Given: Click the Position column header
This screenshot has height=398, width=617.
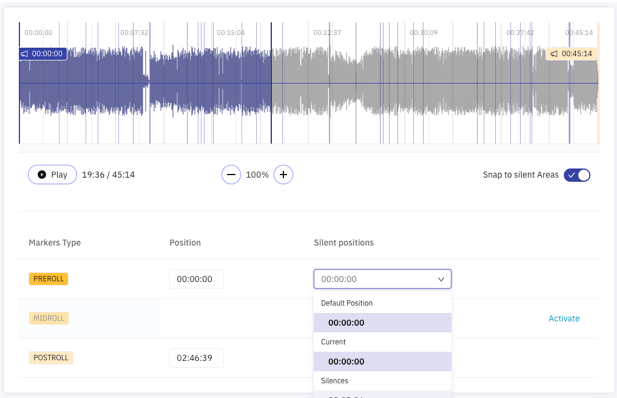Looking at the screenshot, I should point(185,243).
